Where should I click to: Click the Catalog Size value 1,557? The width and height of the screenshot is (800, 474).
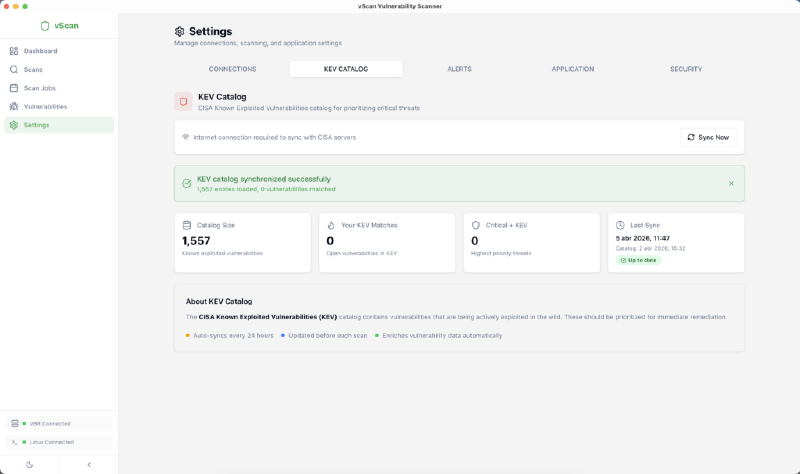click(196, 241)
